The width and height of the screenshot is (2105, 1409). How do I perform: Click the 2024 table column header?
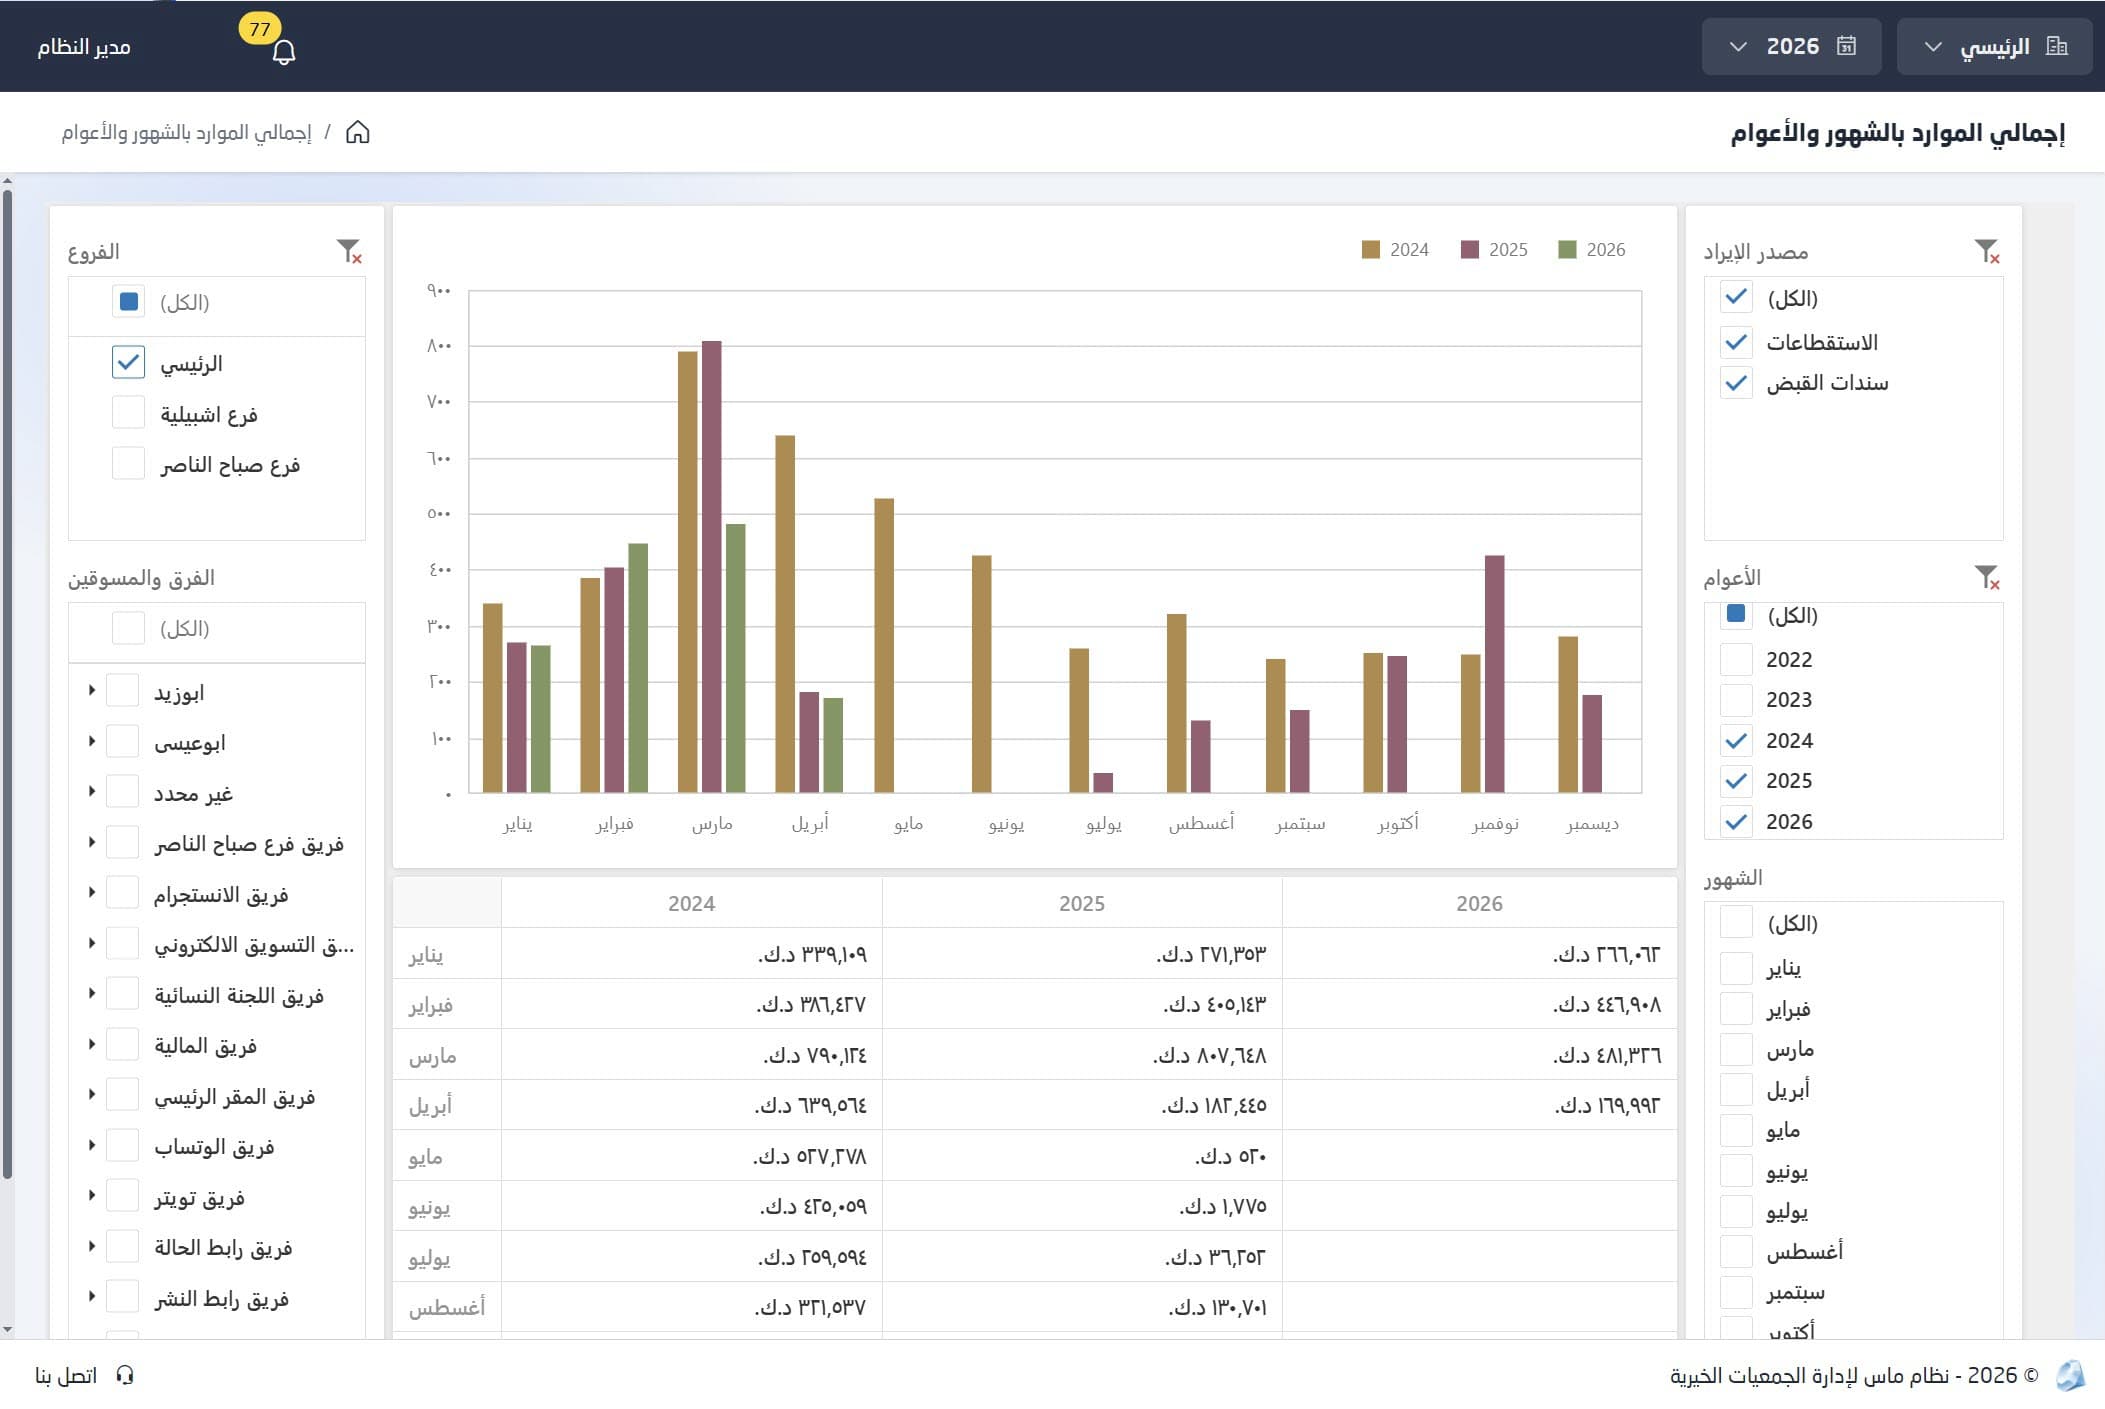pos(691,903)
